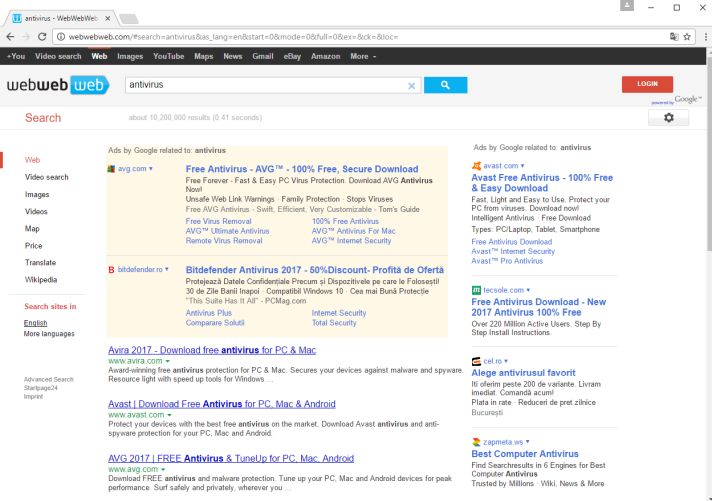Expand www.avira.com result dropdown
712x501 pixels.
coord(168,361)
